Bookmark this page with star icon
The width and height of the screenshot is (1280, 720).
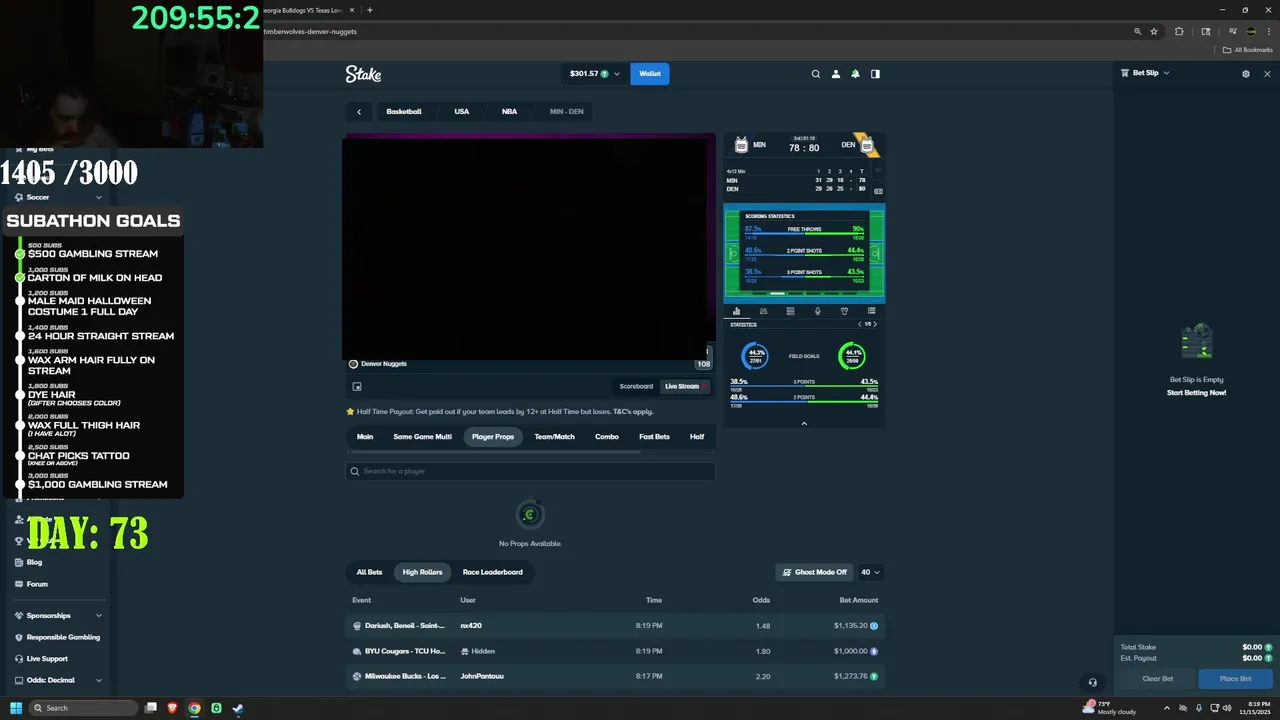1153,32
